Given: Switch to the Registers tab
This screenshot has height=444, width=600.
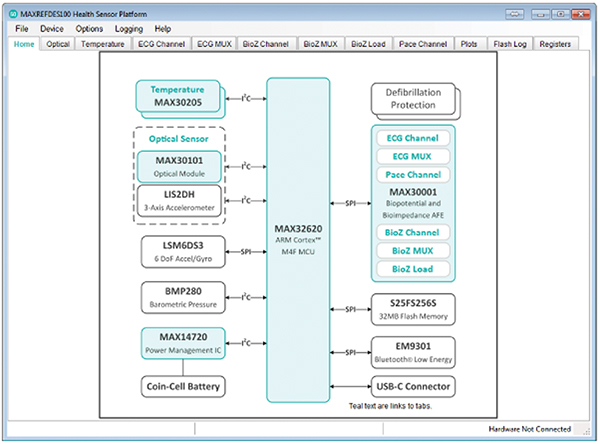Looking at the screenshot, I should point(555,44).
